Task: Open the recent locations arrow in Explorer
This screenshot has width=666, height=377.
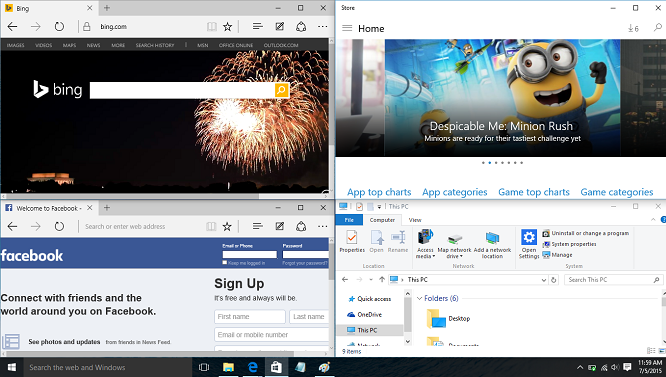Action: pos(371,280)
